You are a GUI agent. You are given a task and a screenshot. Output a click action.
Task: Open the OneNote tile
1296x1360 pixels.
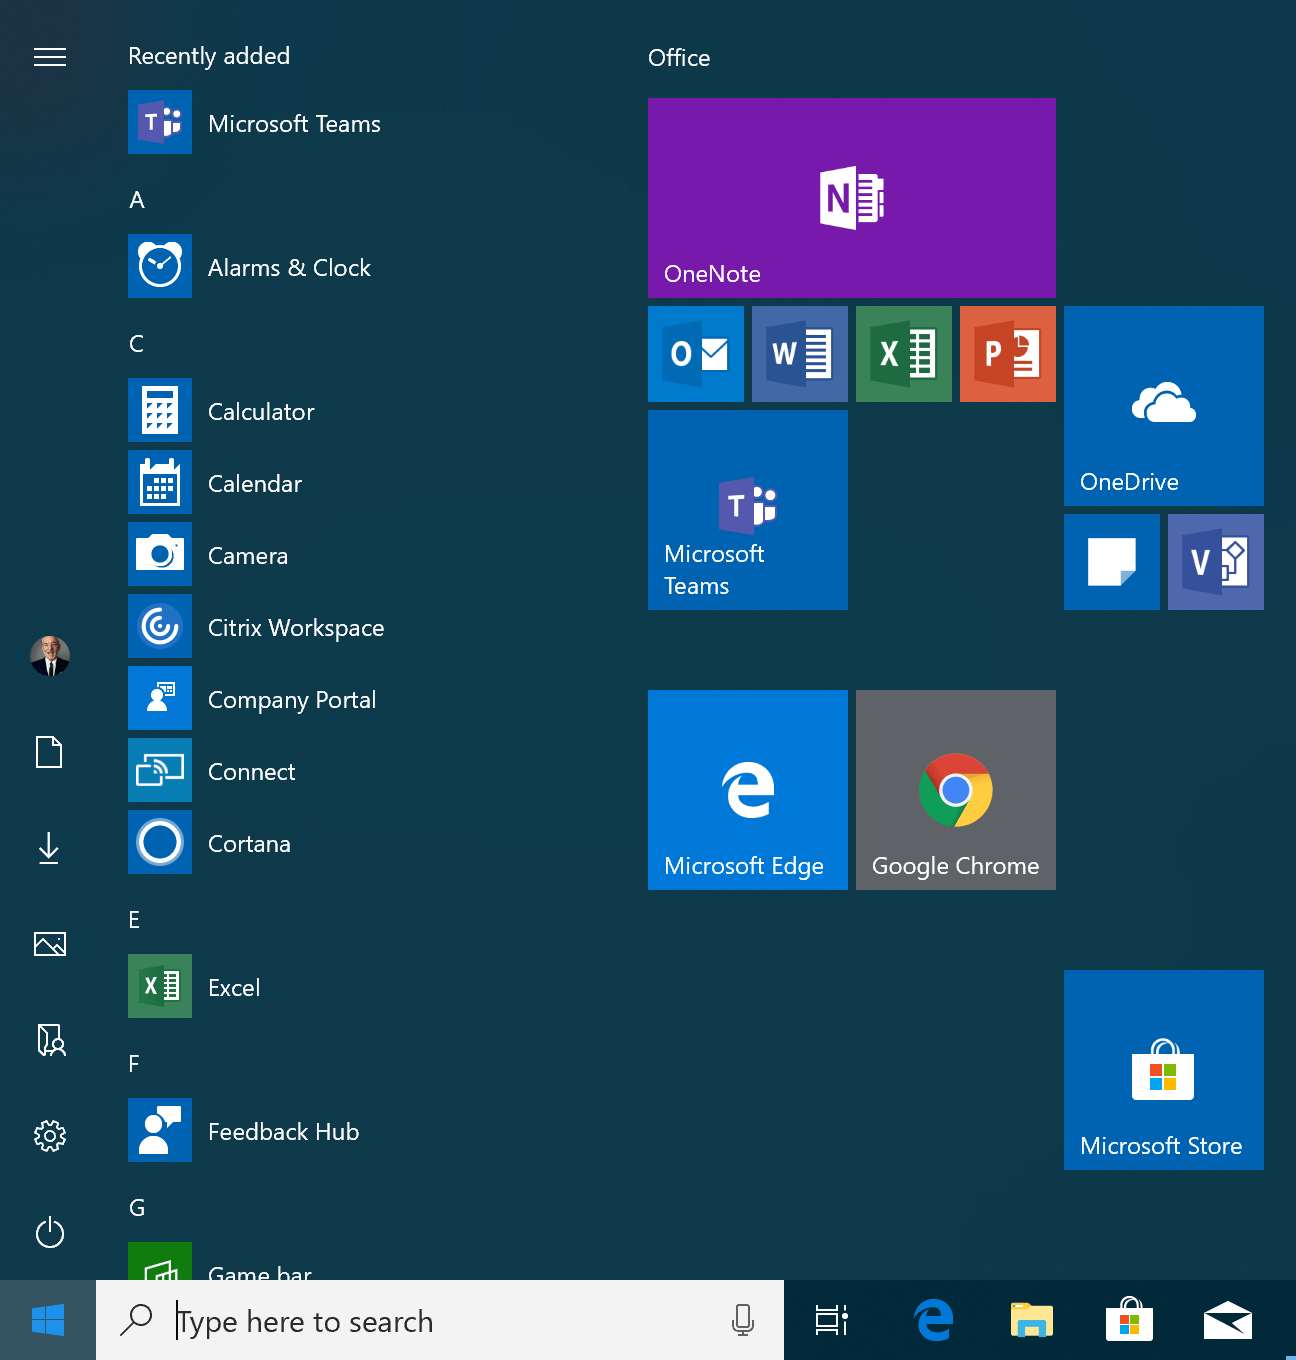click(x=852, y=198)
